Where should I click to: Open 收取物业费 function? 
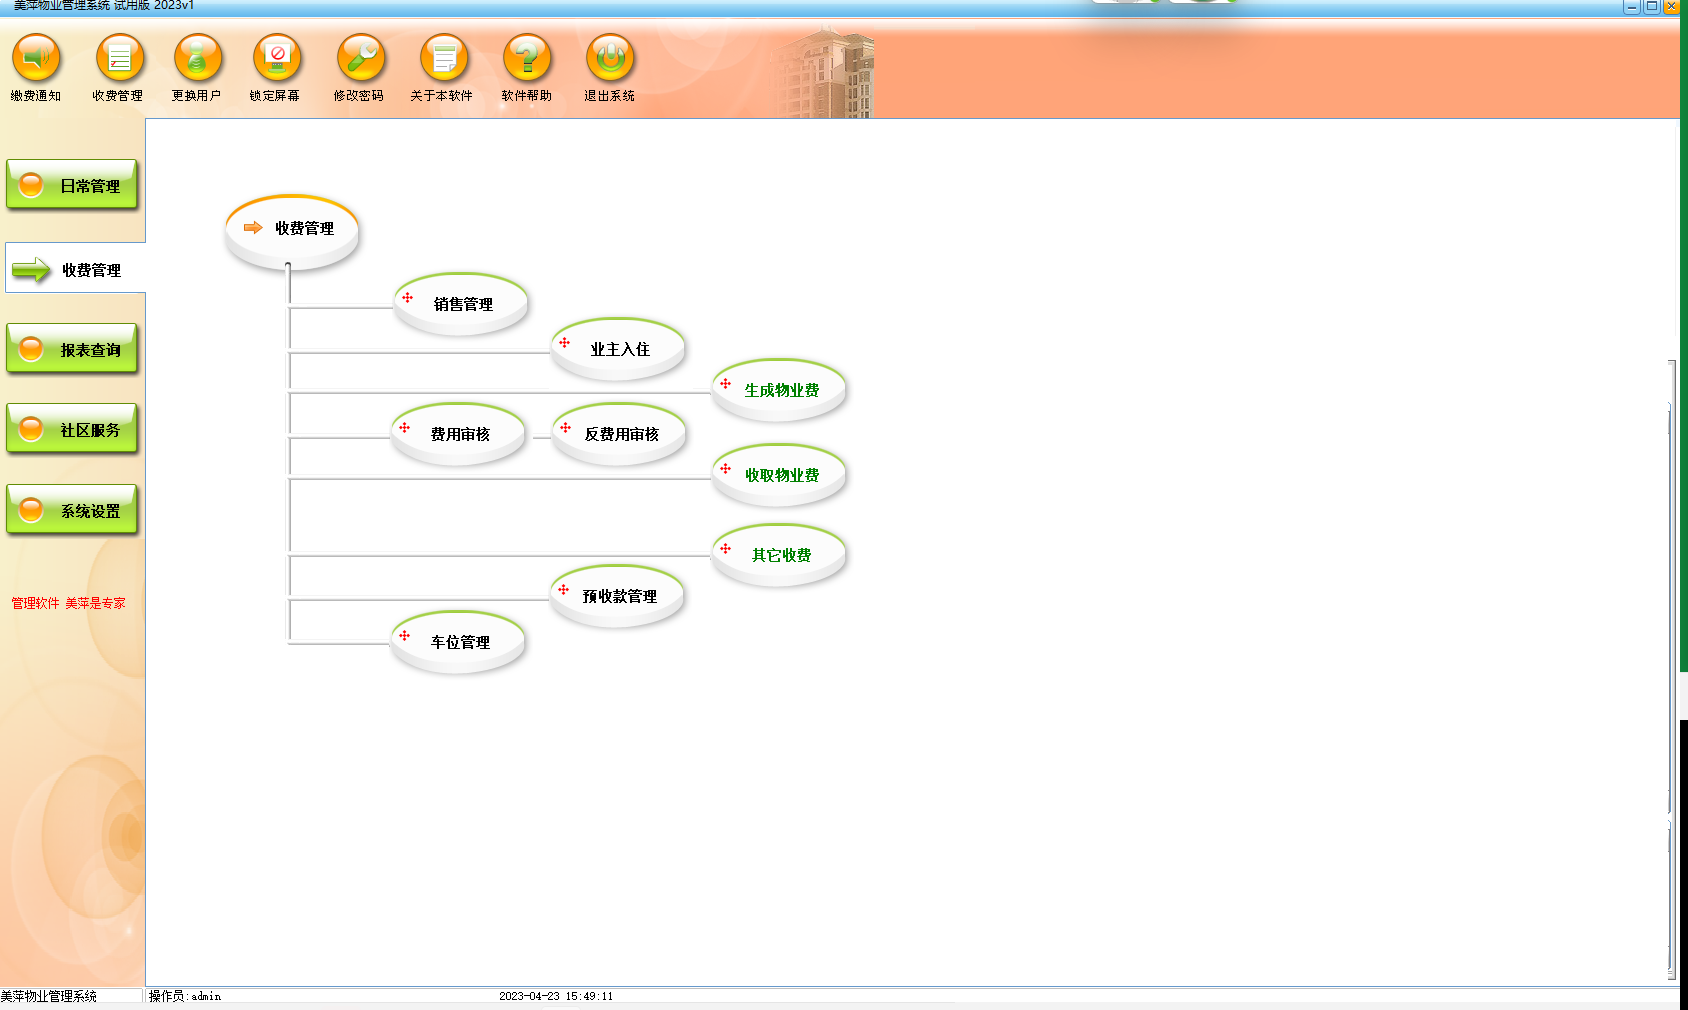coord(779,474)
